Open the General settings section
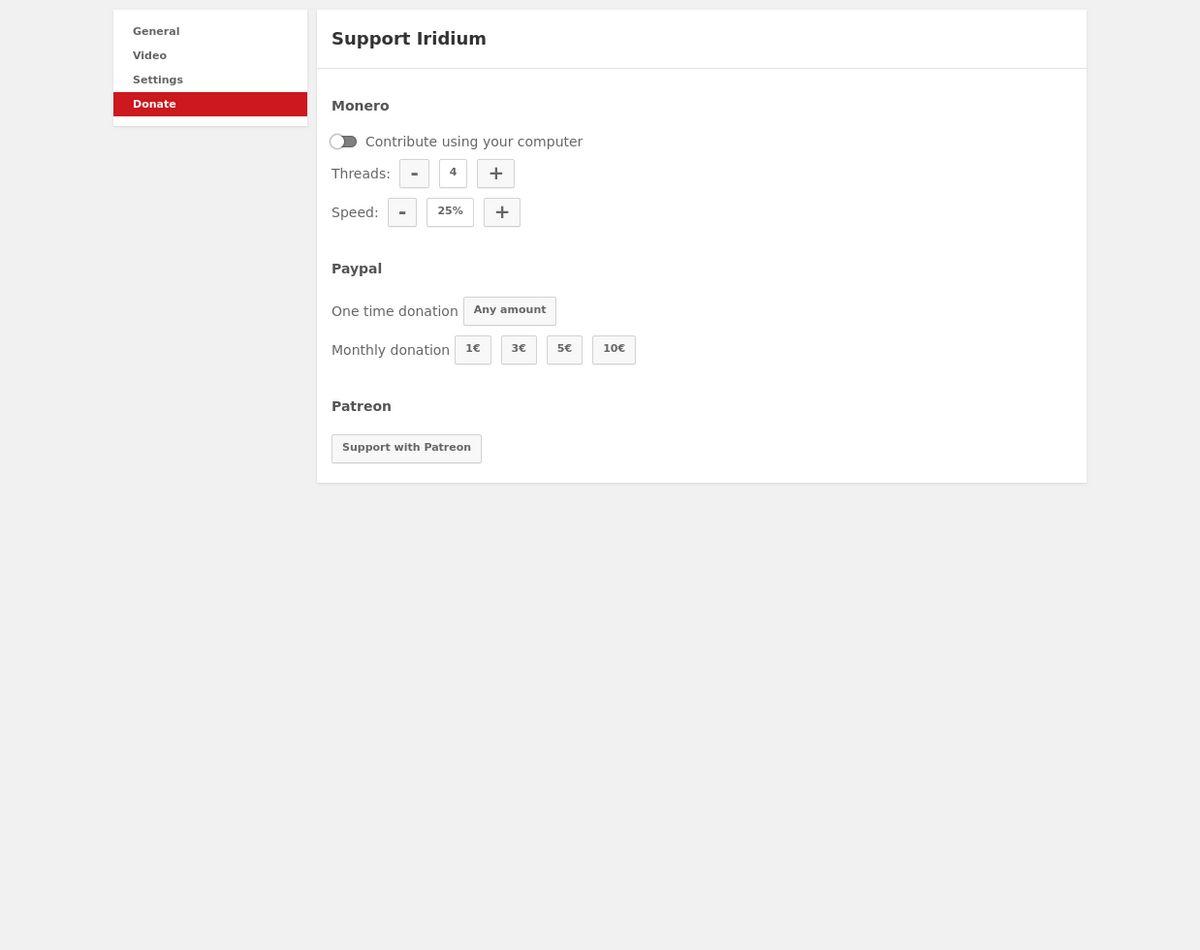1200x950 pixels. click(x=210, y=31)
